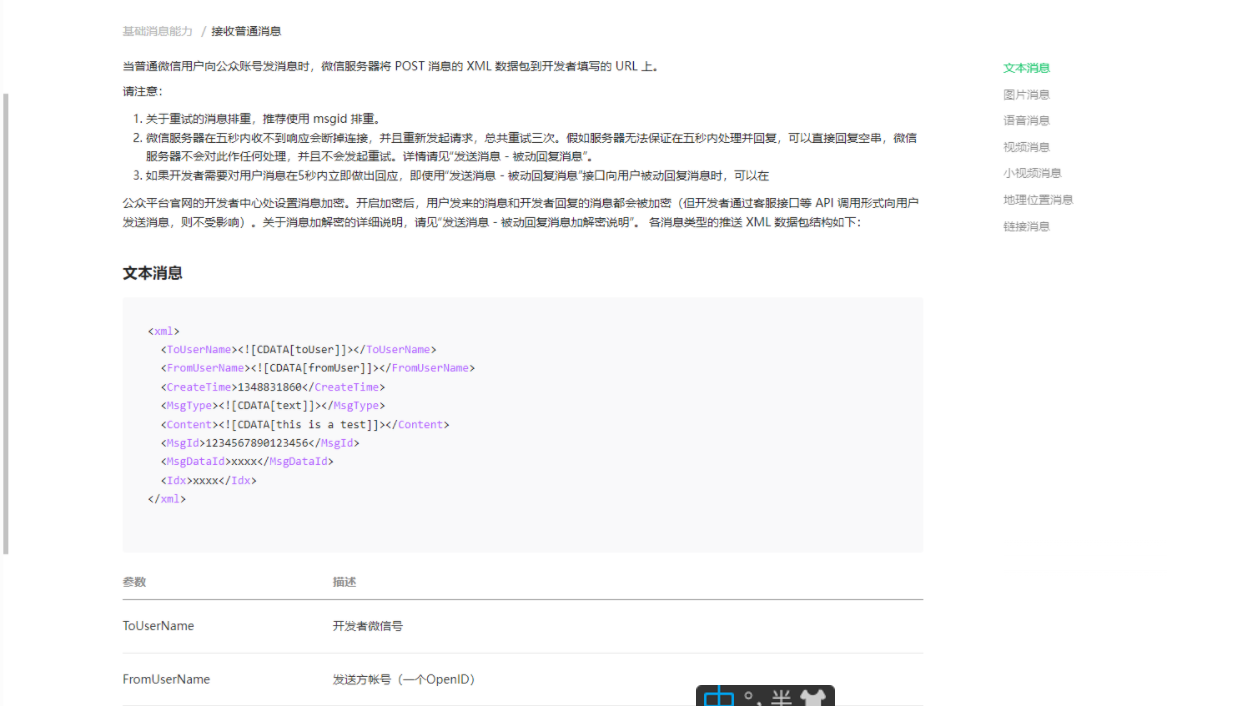Click the 接收普通消息 breadcrumb item
The height and width of the screenshot is (706, 1241).
tap(246, 31)
